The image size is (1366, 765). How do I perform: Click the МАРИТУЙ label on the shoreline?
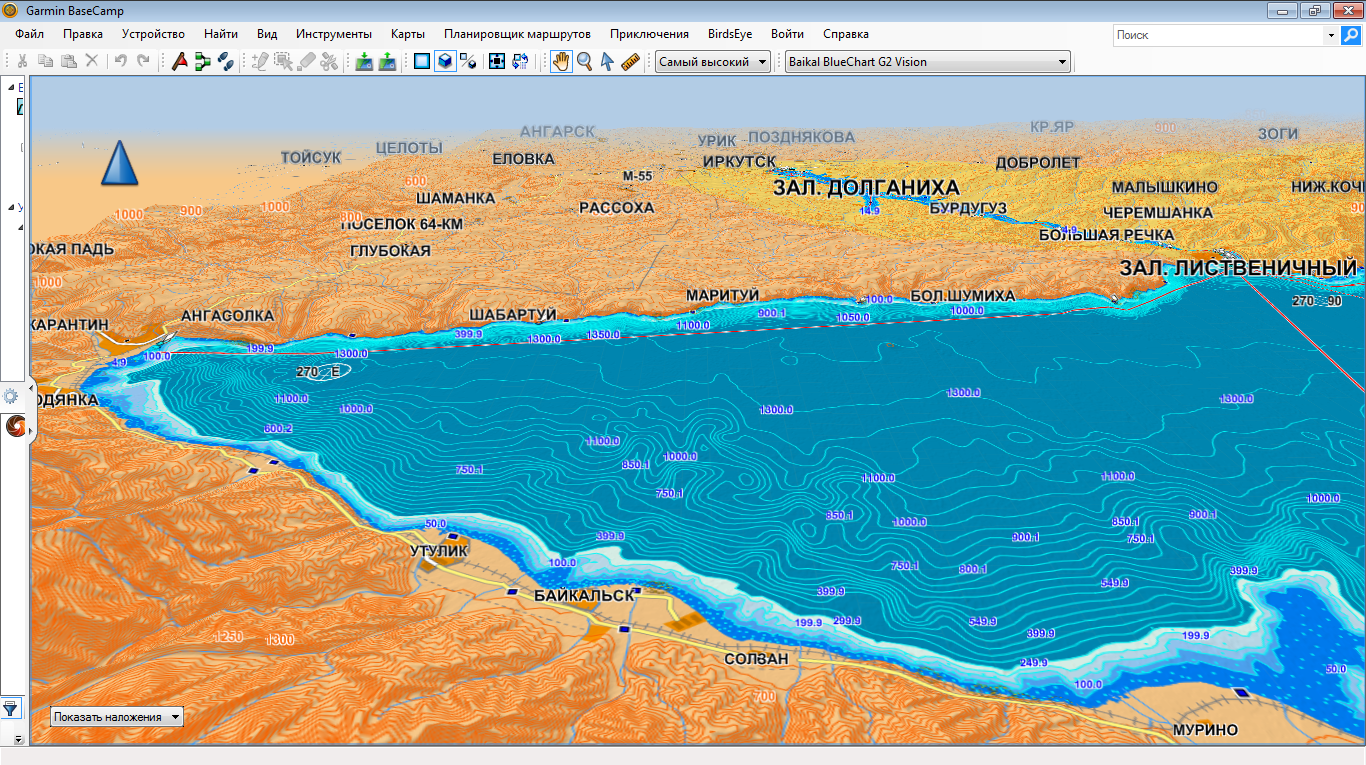pyautogui.click(x=723, y=295)
